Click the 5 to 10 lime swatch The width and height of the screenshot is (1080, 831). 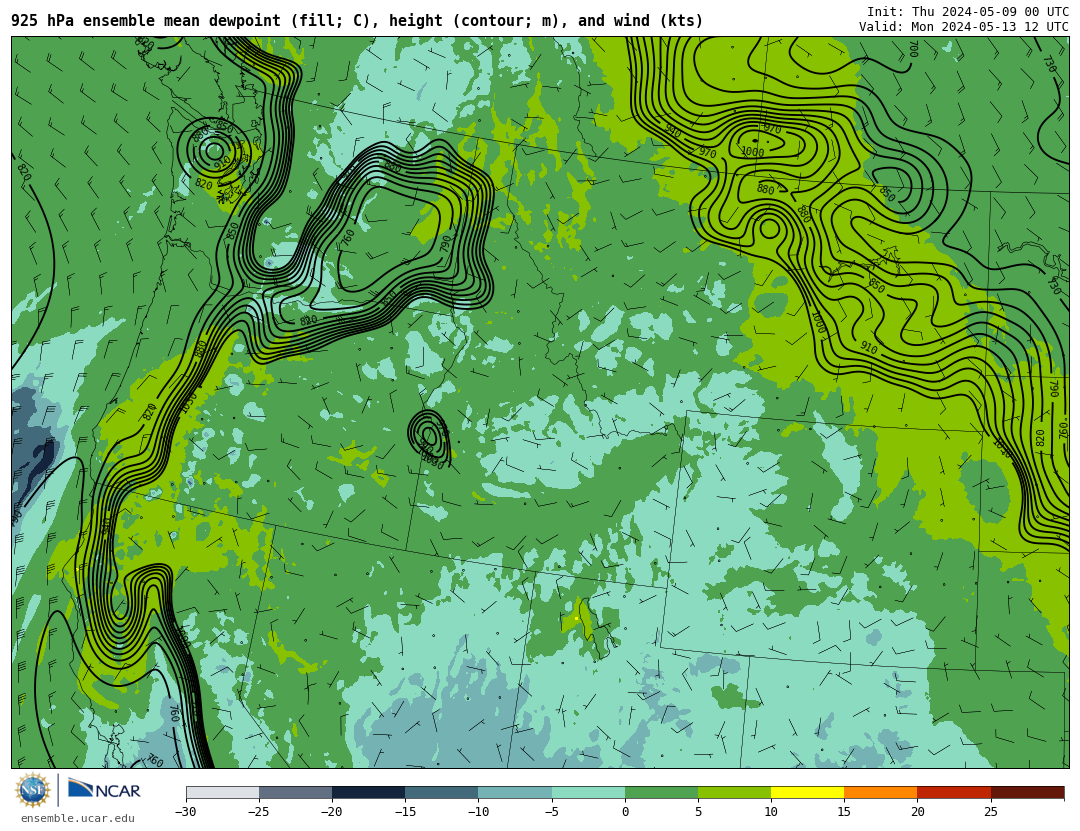coord(734,792)
